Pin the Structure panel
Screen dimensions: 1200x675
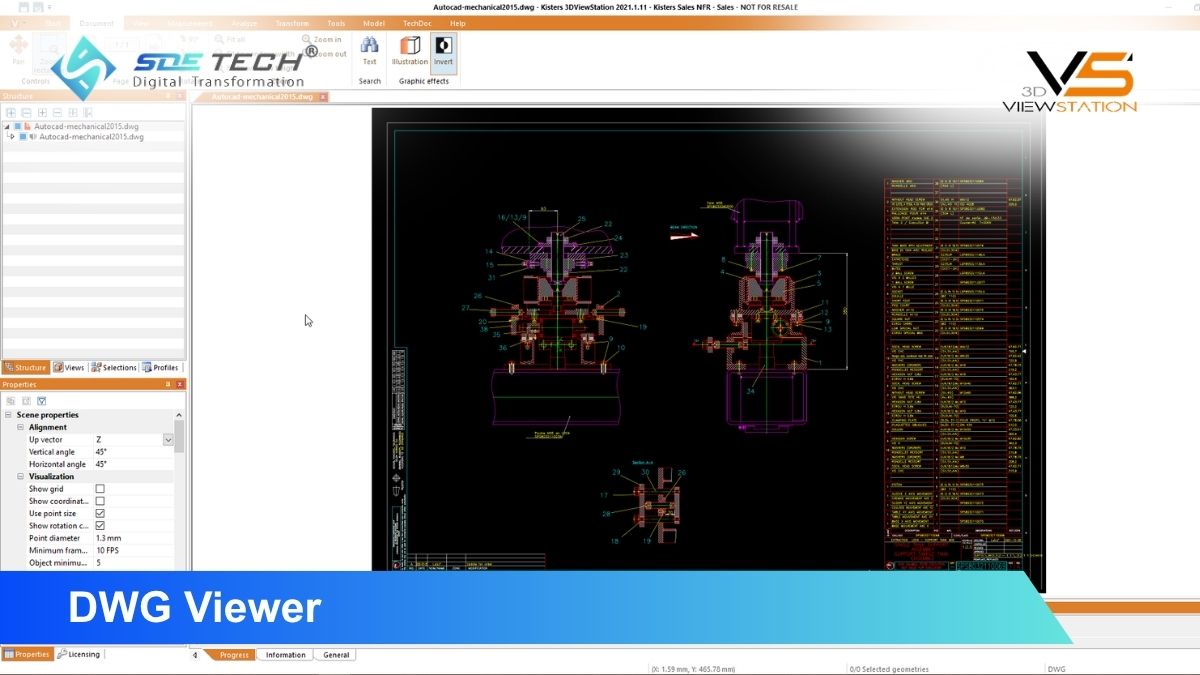click(168, 96)
